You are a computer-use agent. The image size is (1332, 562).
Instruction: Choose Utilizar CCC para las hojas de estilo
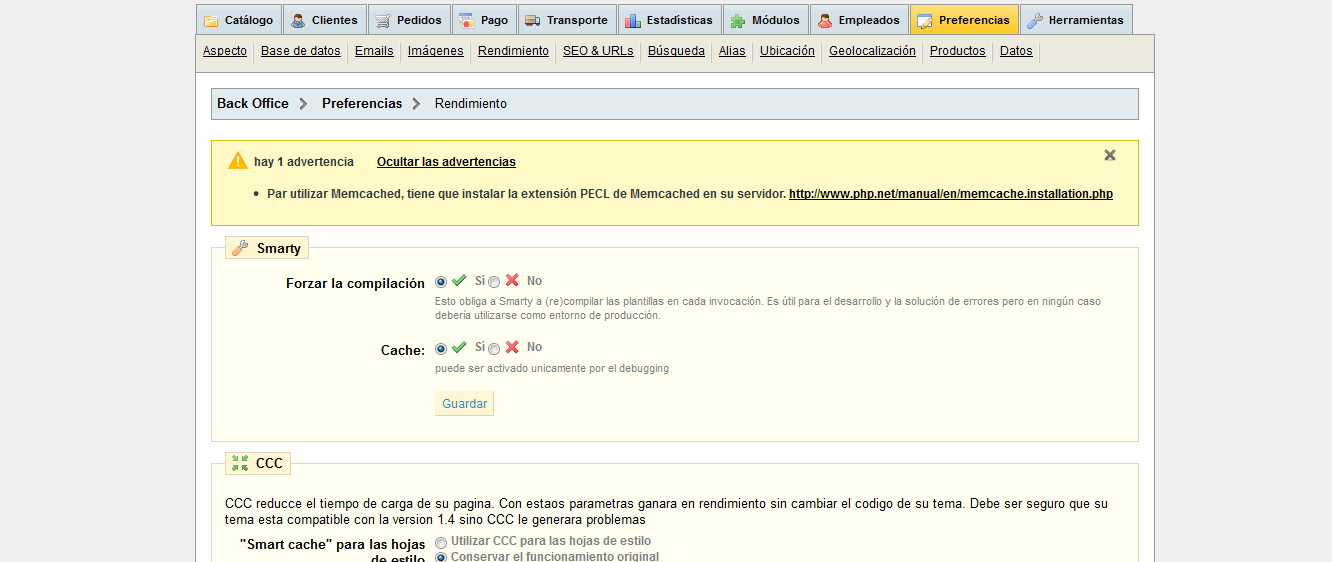(441, 541)
